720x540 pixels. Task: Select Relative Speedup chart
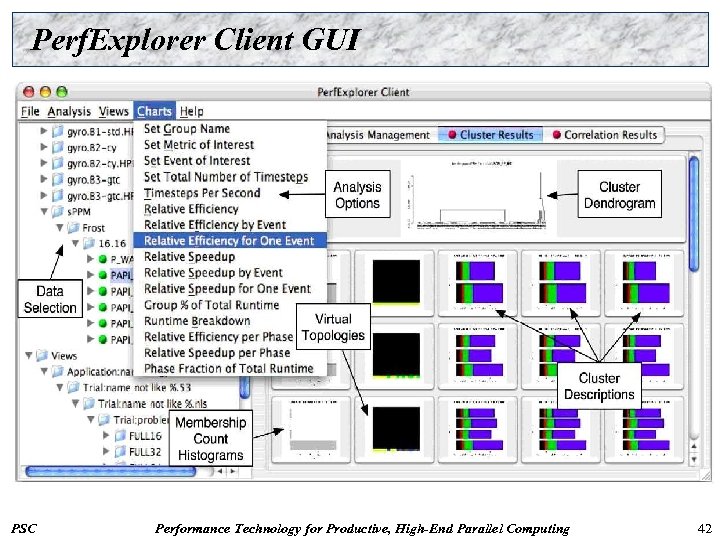click(x=230, y=257)
